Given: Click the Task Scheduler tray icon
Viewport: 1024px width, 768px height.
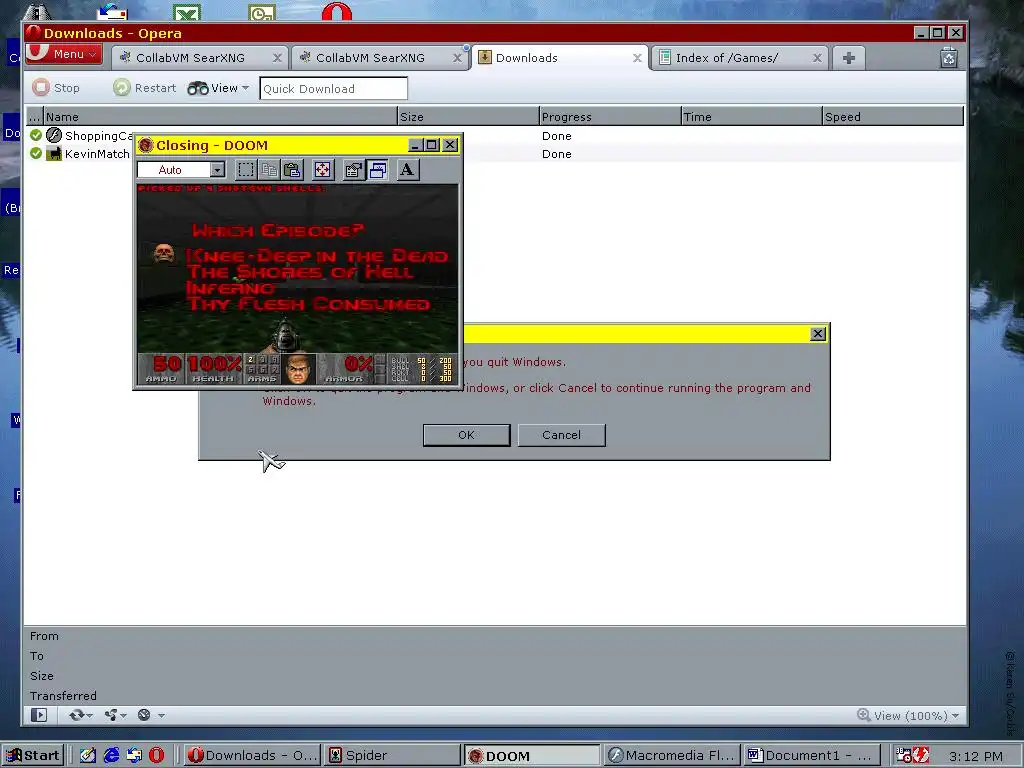Looking at the screenshot, I should pyautogui.click(x=904, y=756).
